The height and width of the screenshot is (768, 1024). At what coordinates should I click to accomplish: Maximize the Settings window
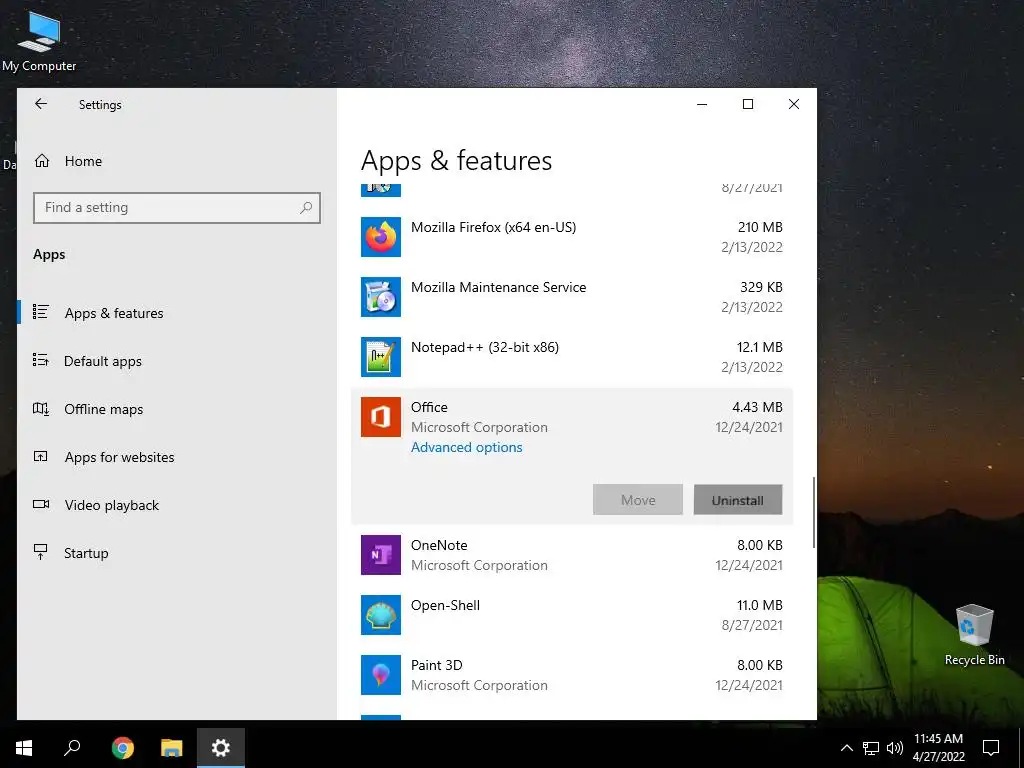point(748,104)
